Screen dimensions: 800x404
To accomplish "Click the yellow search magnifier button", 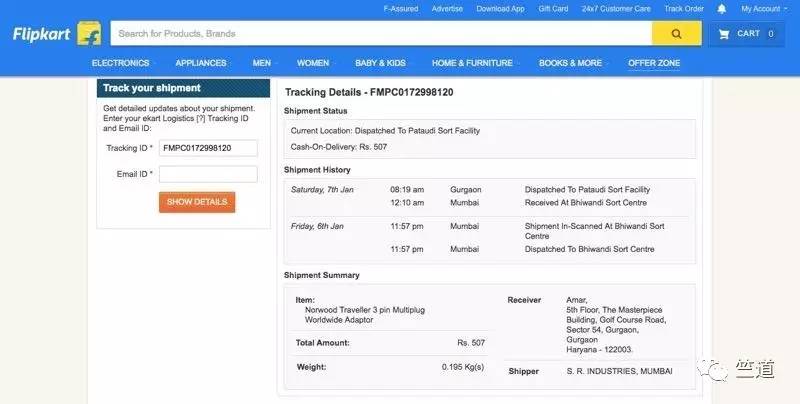I will (677, 34).
